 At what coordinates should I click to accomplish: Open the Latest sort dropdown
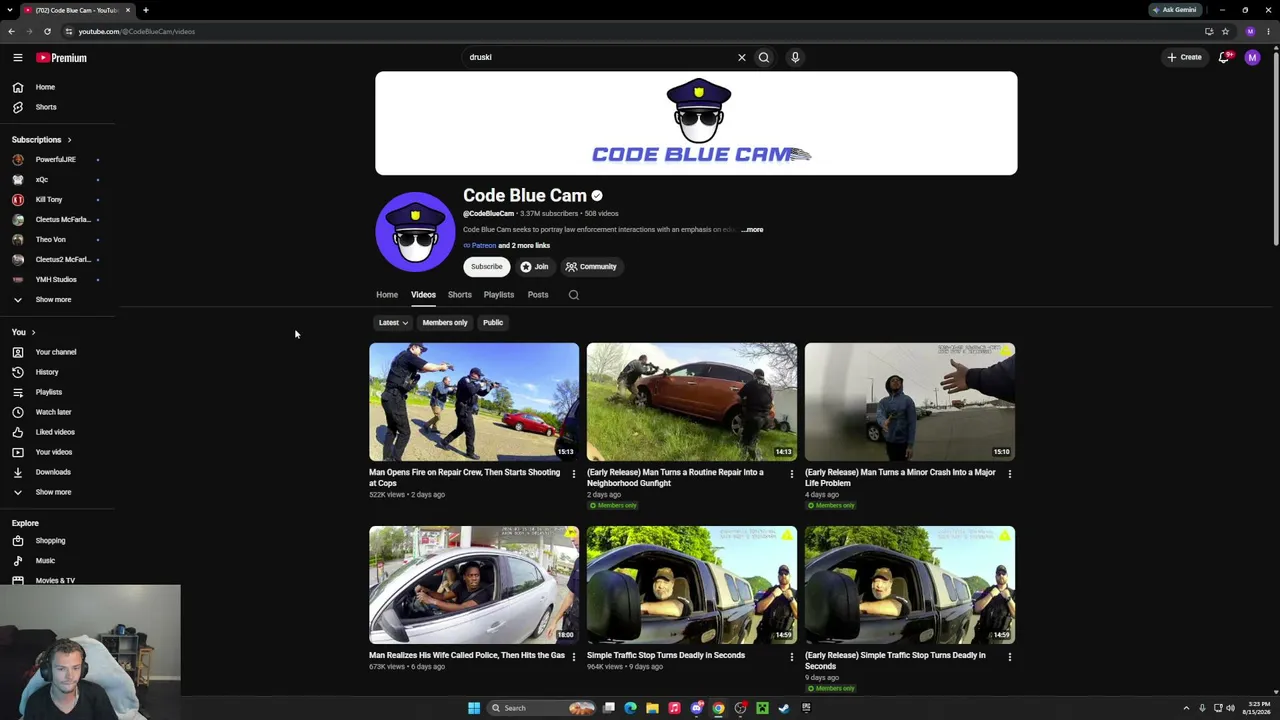click(x=393, y=323)
